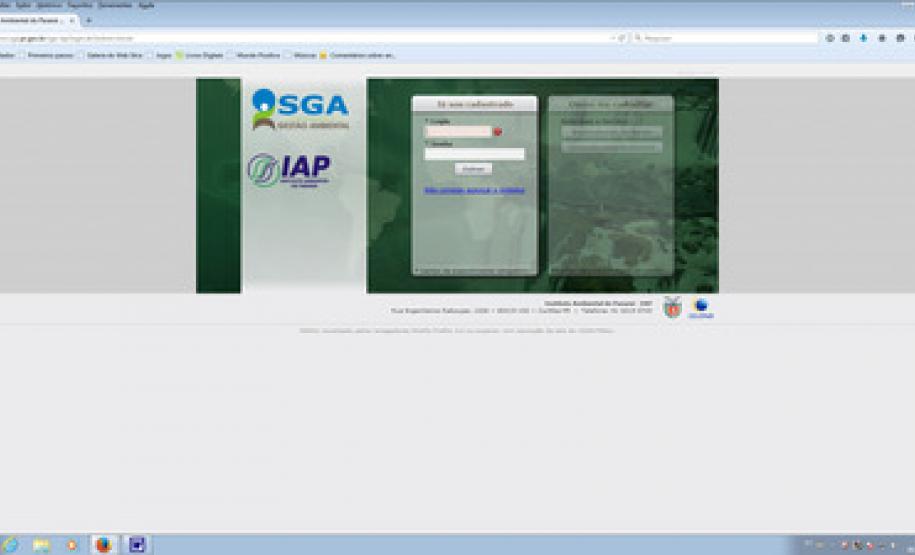
Task: Click the red error icon beside Login field
Action: pyautogui.click(x=497, y=131)
